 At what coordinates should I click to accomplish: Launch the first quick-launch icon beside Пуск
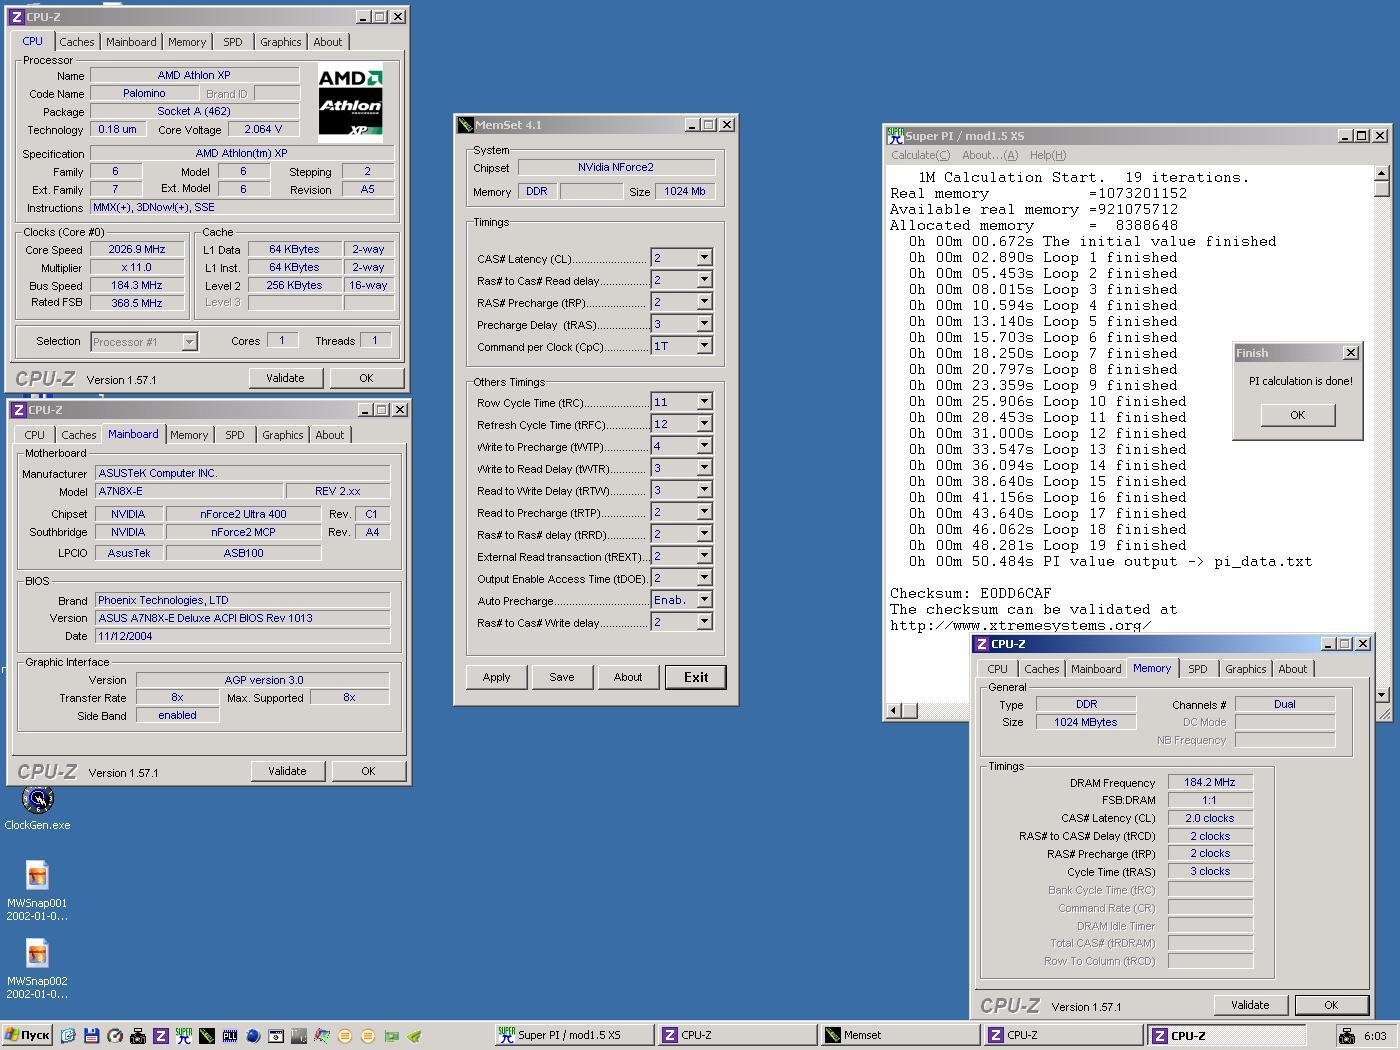pos(68,1036)
